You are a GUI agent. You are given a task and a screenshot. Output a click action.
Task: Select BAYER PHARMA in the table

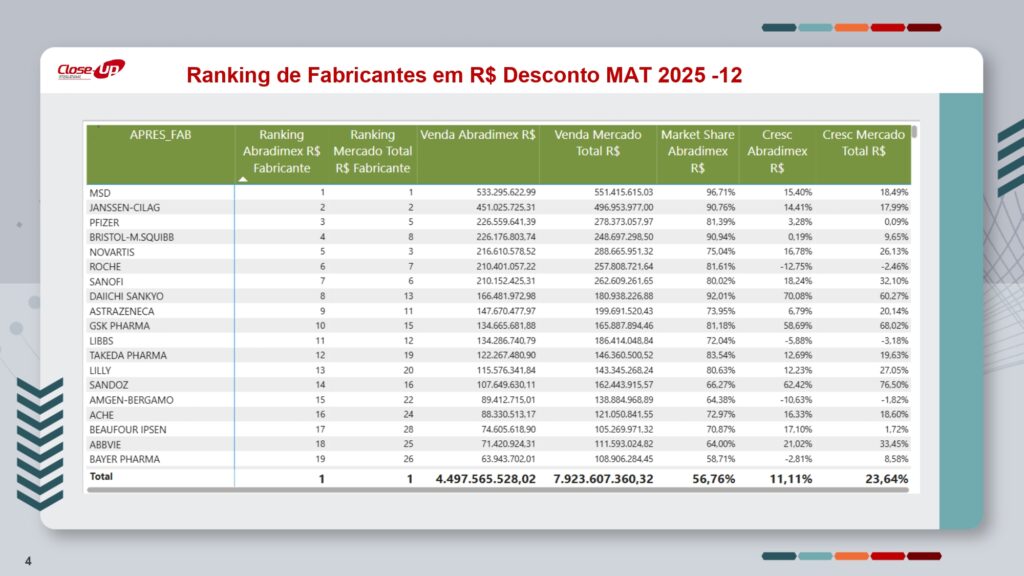pos(124,459)
